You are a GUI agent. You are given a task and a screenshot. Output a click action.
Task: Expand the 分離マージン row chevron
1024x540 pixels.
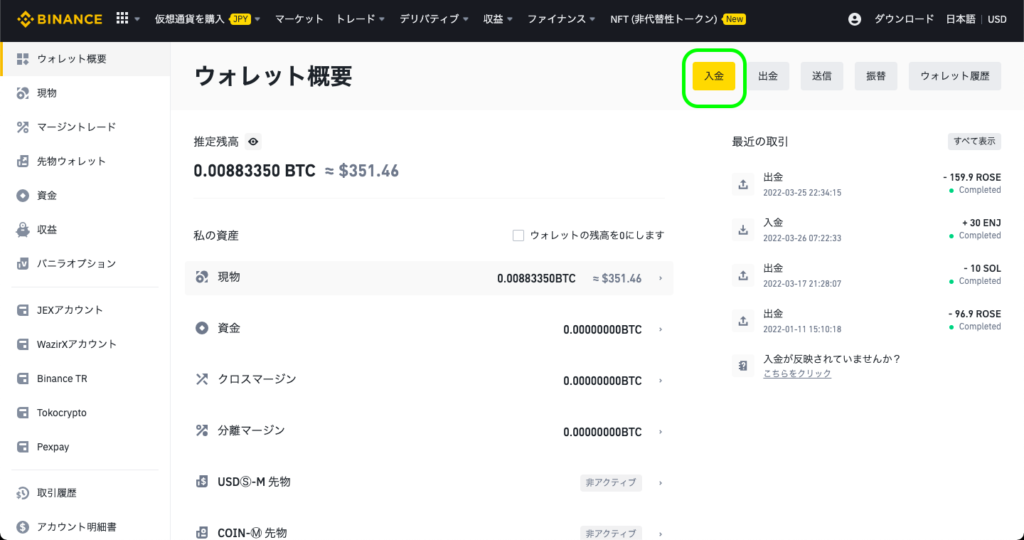(660, 432)
